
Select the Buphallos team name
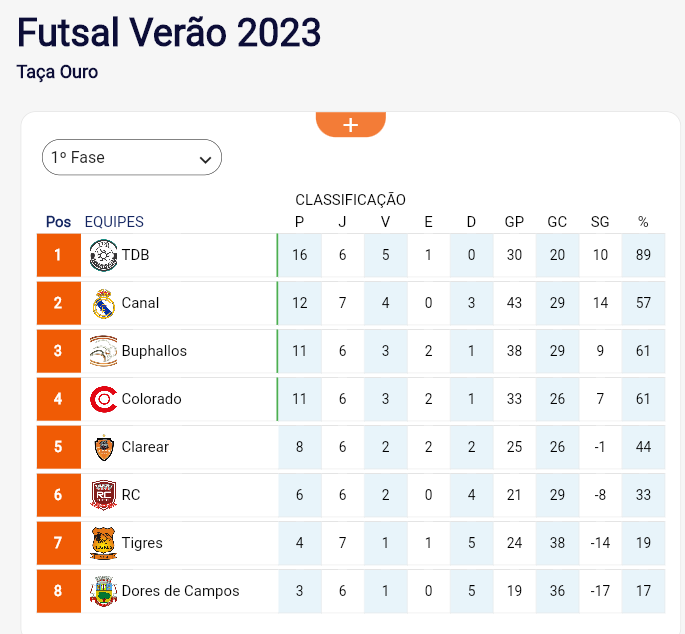154,351
